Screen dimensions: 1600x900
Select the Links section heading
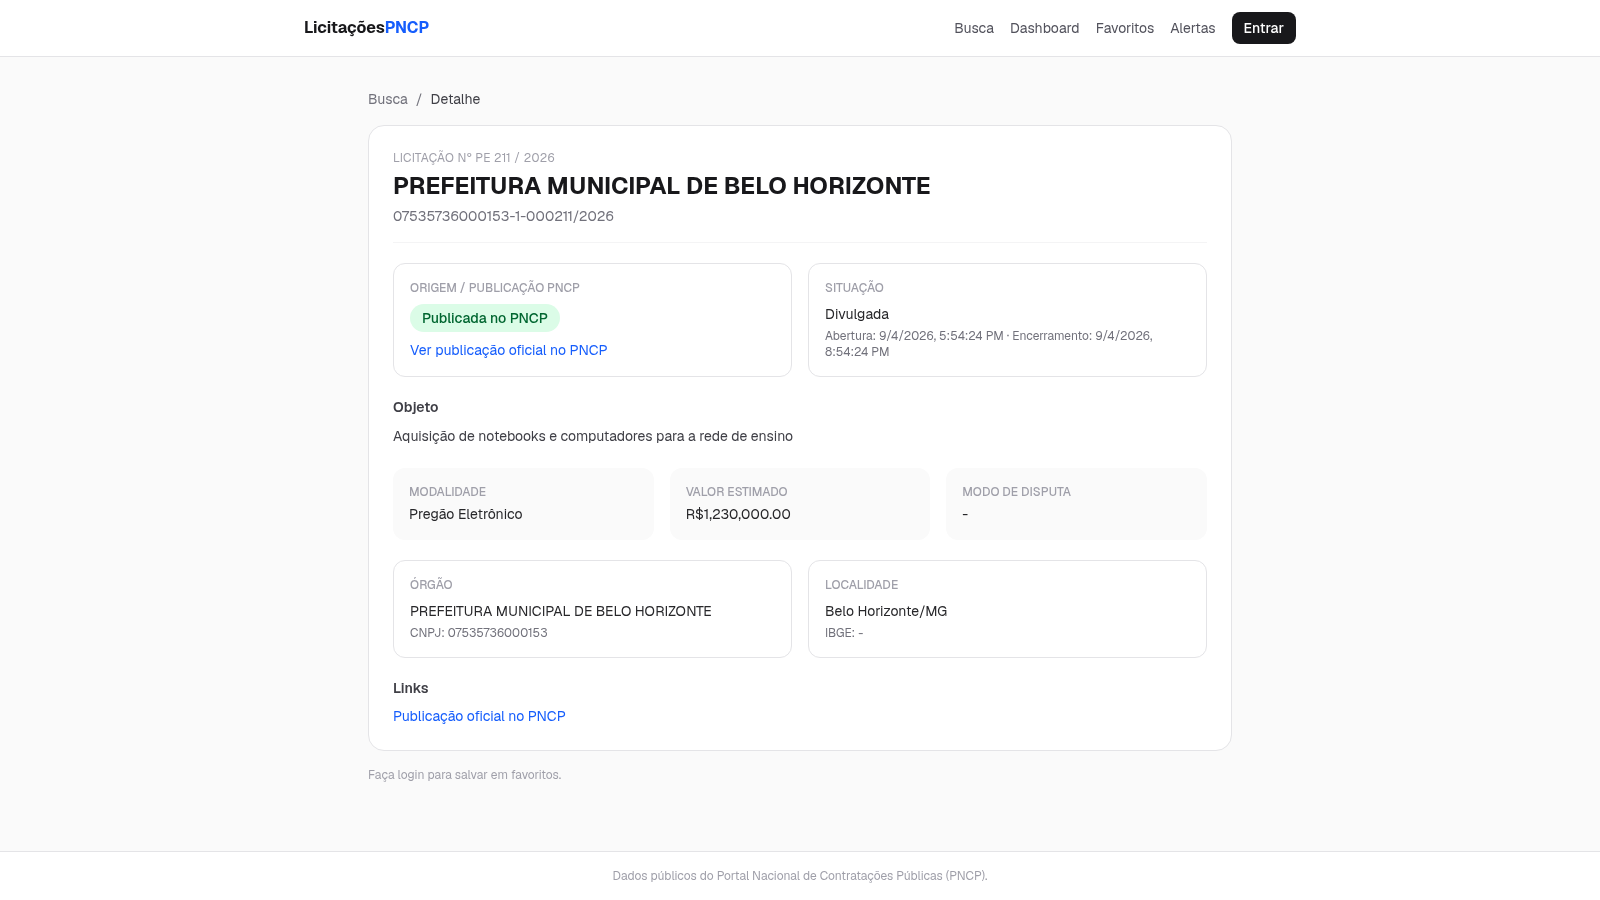[411, 688]
